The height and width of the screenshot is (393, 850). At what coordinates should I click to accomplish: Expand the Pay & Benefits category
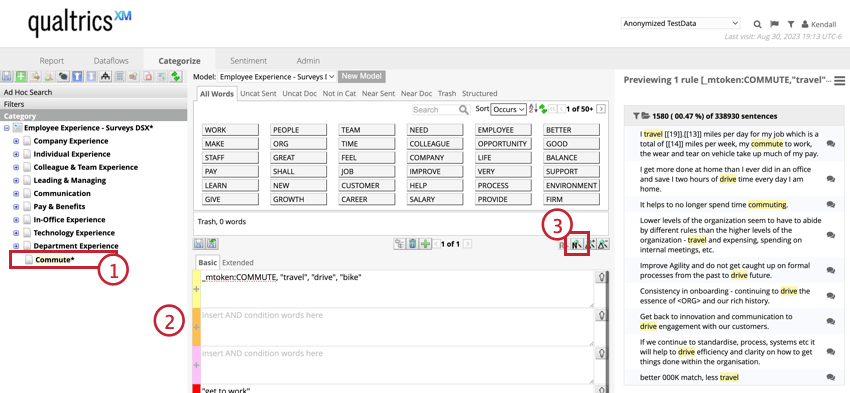(x=16, y=207)
